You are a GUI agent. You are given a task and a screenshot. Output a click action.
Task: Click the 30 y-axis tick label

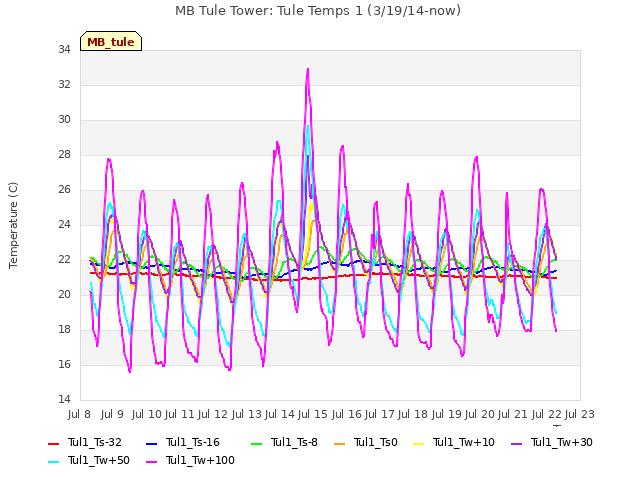pyautogui.click(x=64, y=120)
